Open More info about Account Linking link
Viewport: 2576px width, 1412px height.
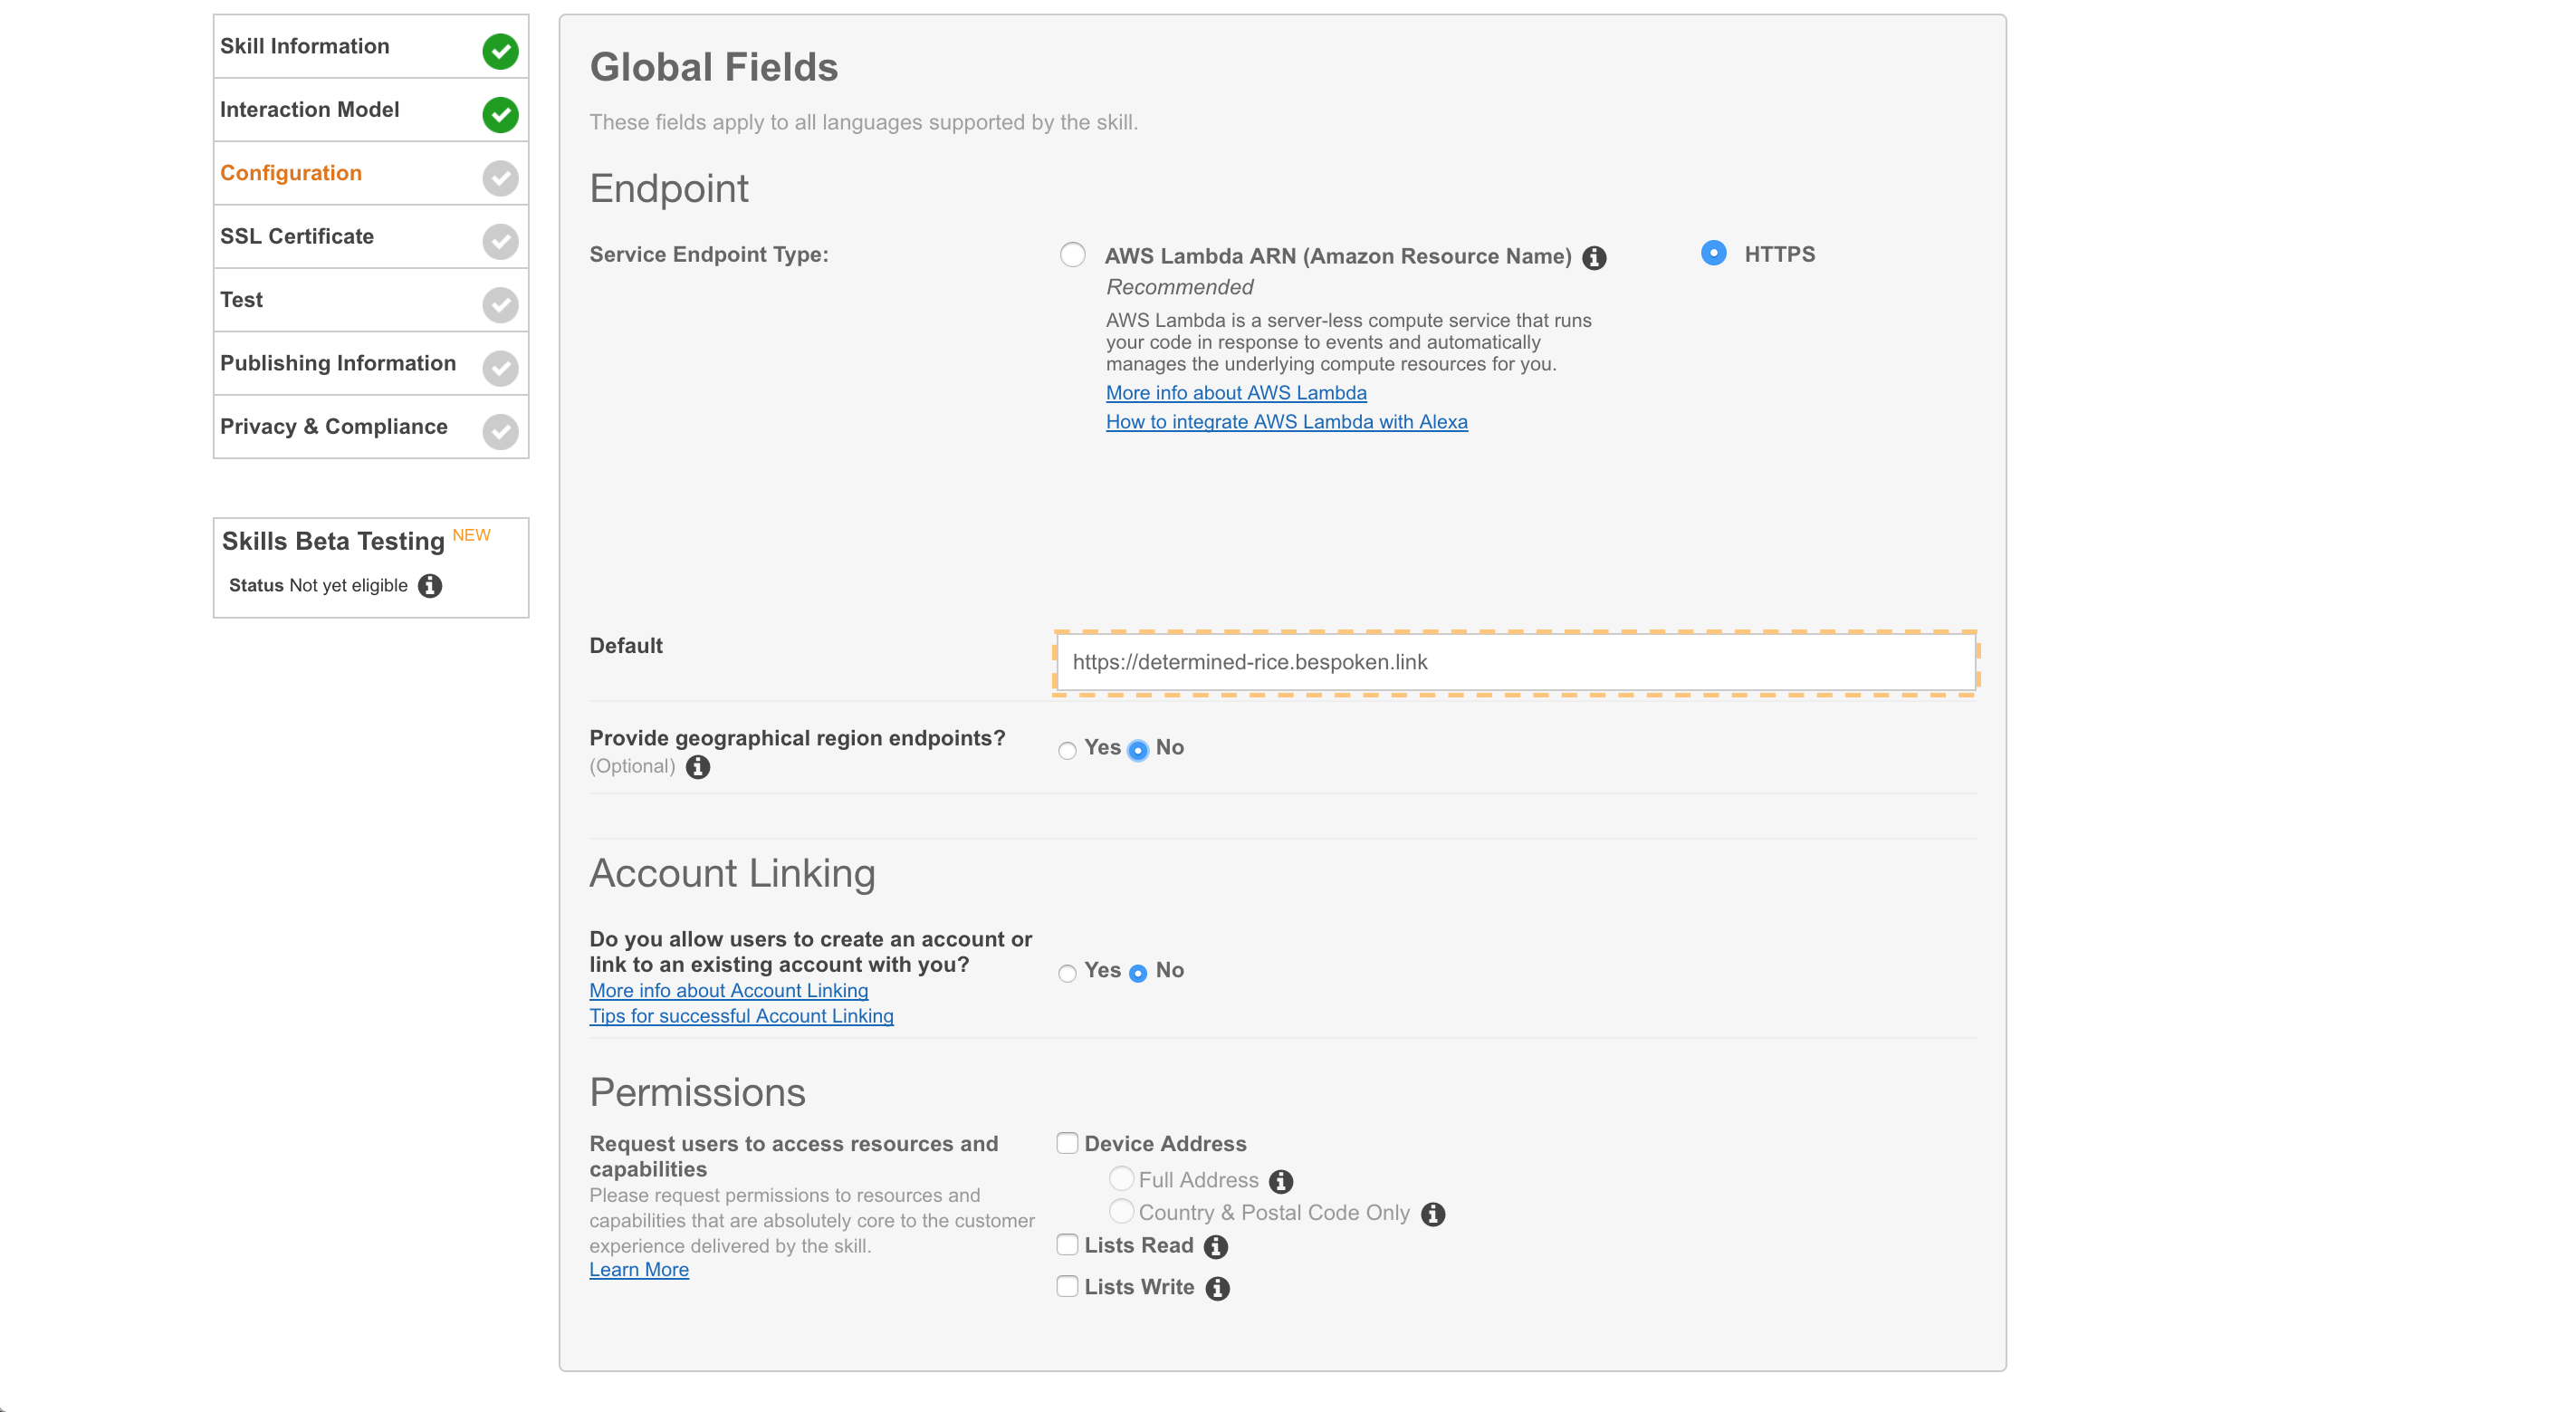(728, 990)
